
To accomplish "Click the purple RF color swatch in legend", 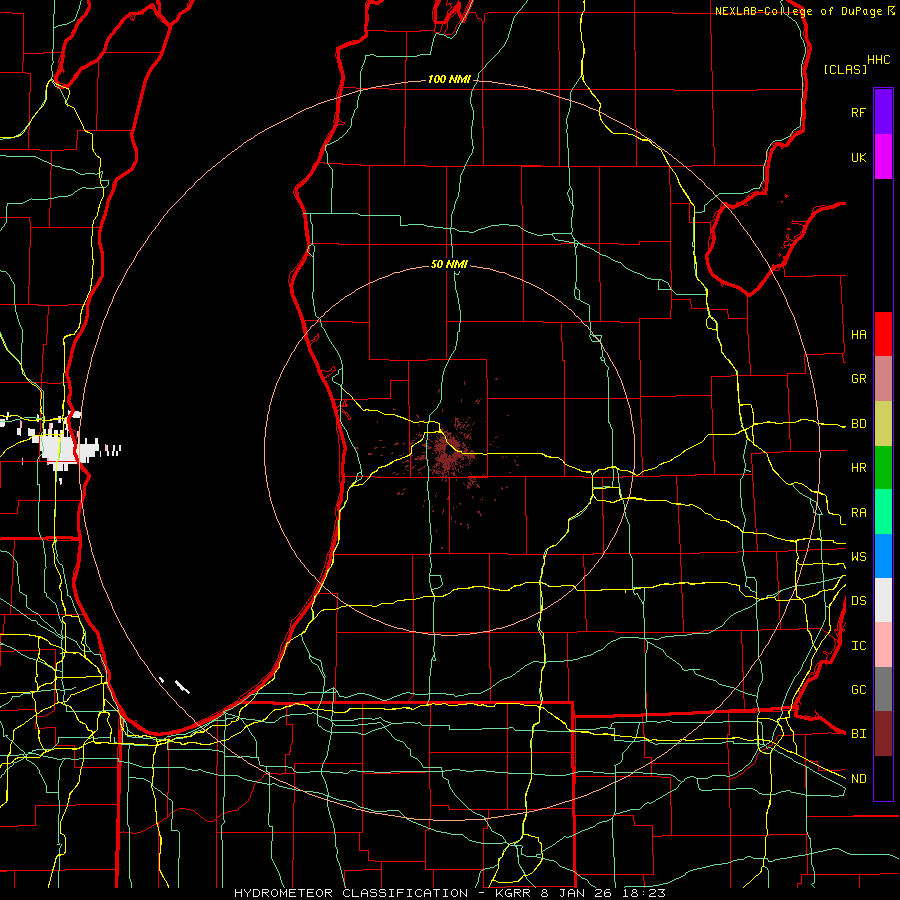I will tap(883, 112).
